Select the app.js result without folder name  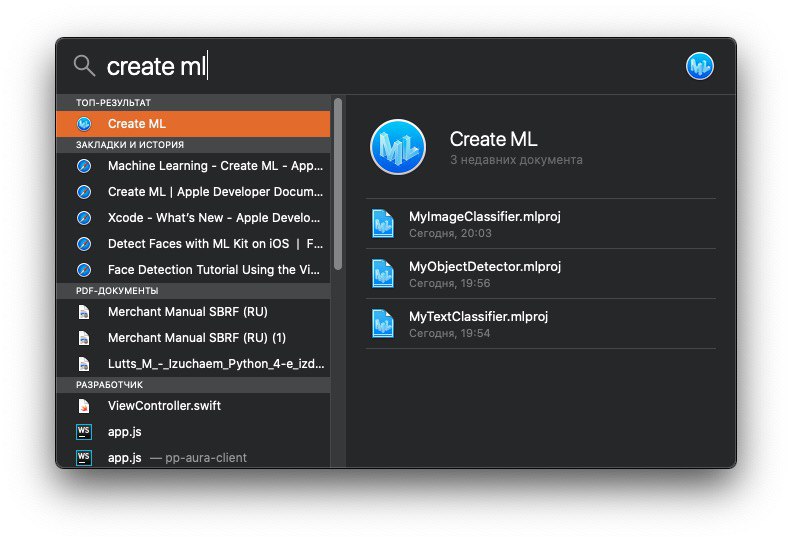click(x=193, y=432)
